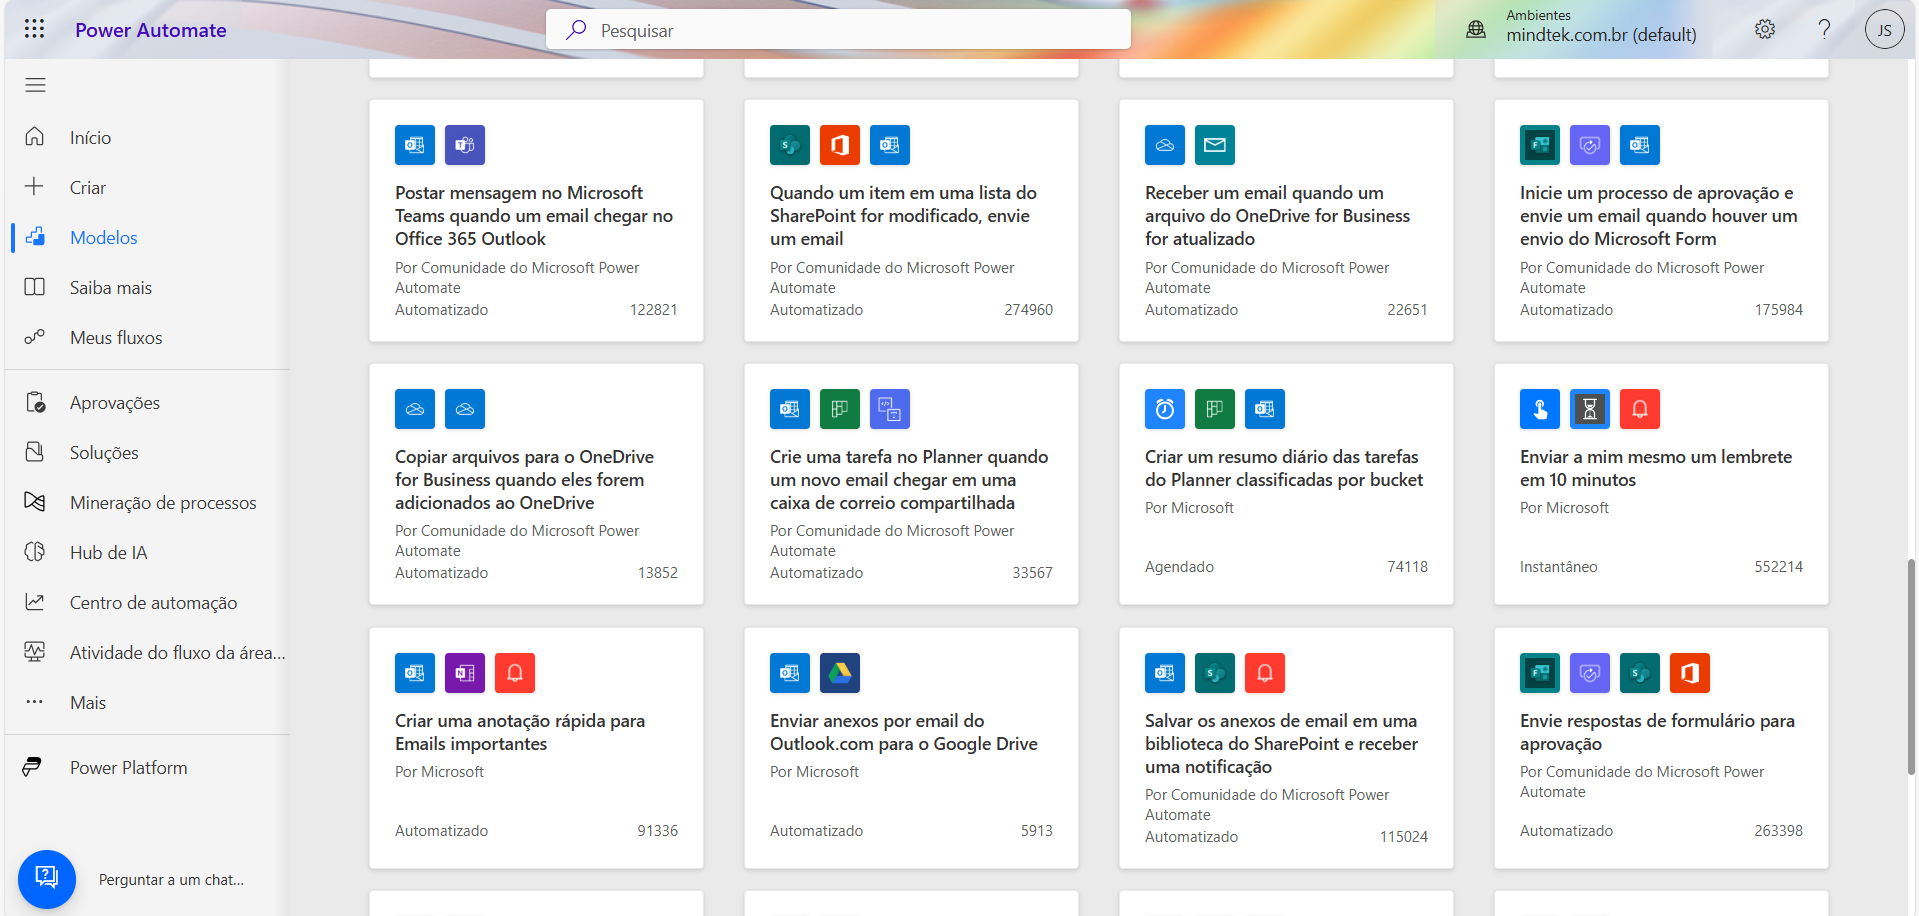1919x916 pixels.
Task: Click the Aprovações sidebar icon
Action: 35,402
